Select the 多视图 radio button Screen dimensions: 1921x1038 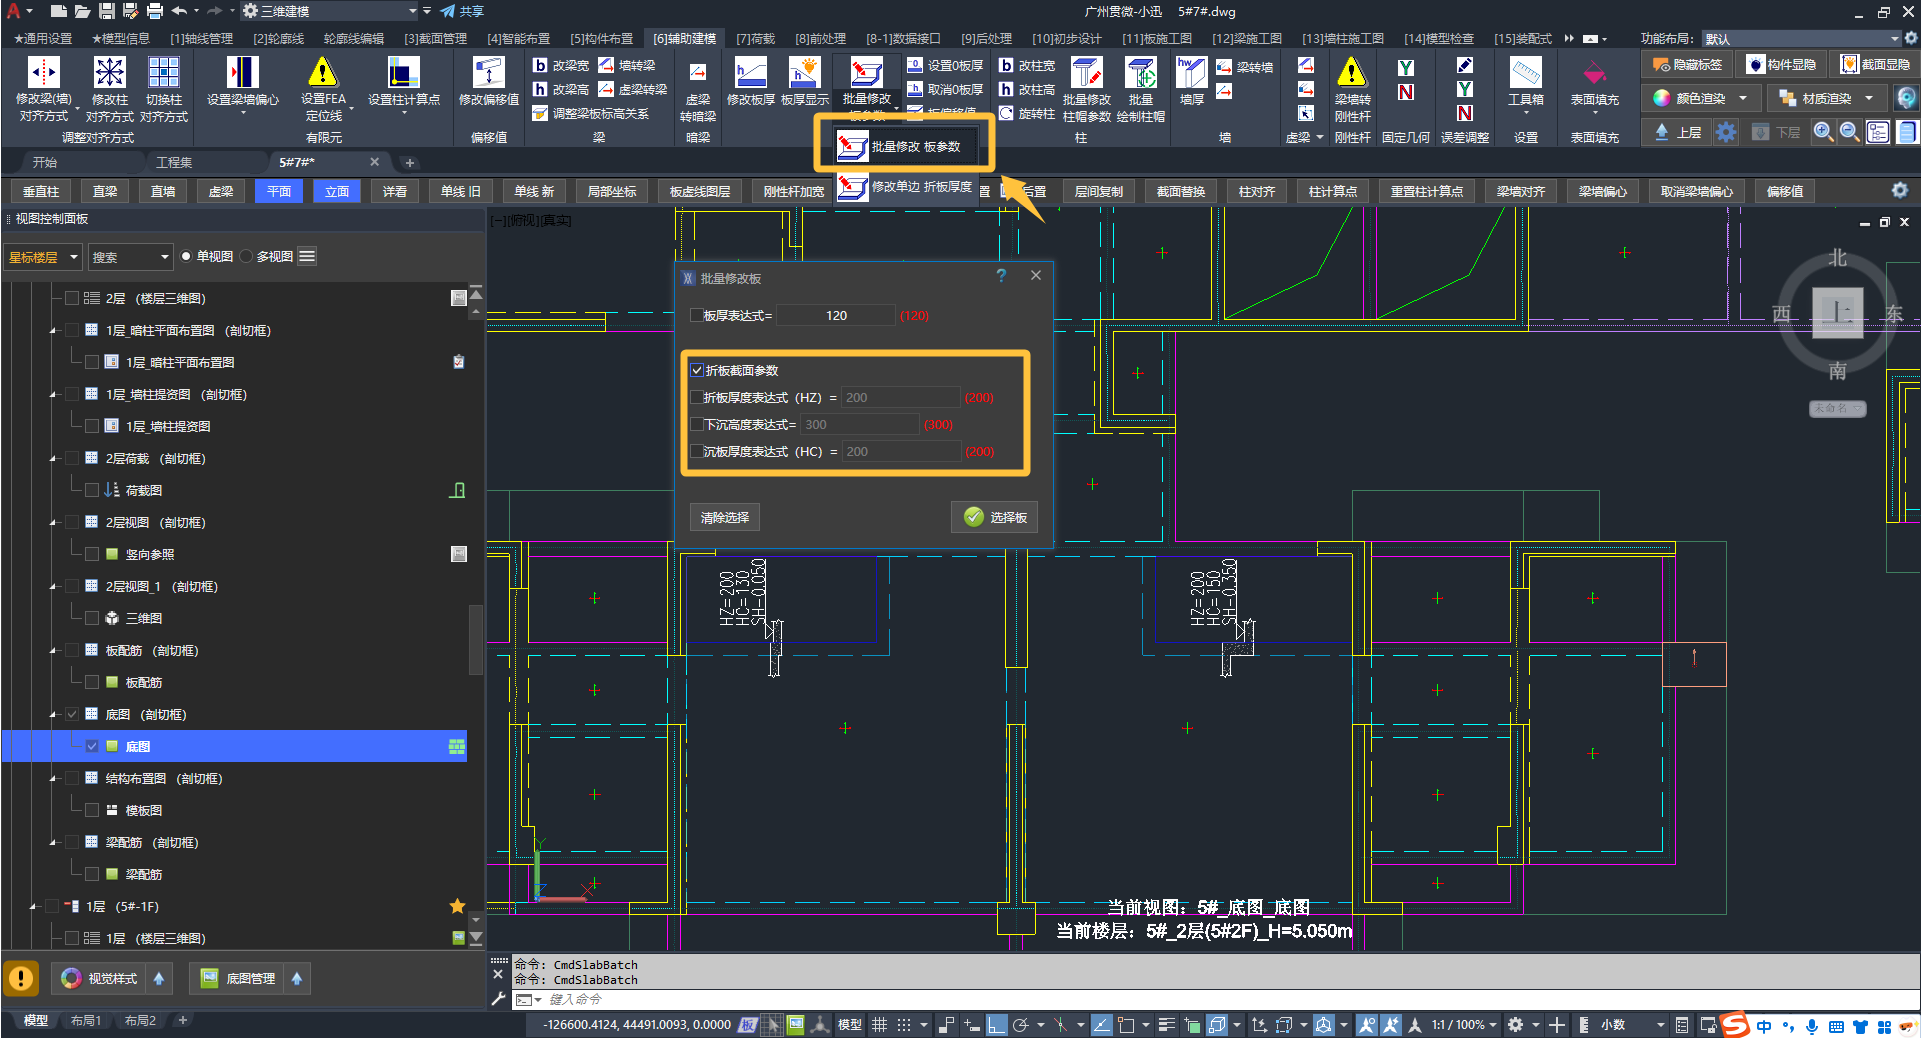point(247,257)
